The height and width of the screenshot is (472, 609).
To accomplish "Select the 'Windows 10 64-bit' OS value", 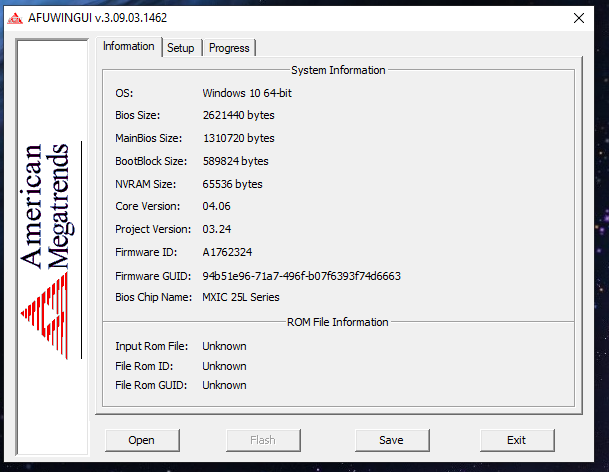I will pos(247,93).
